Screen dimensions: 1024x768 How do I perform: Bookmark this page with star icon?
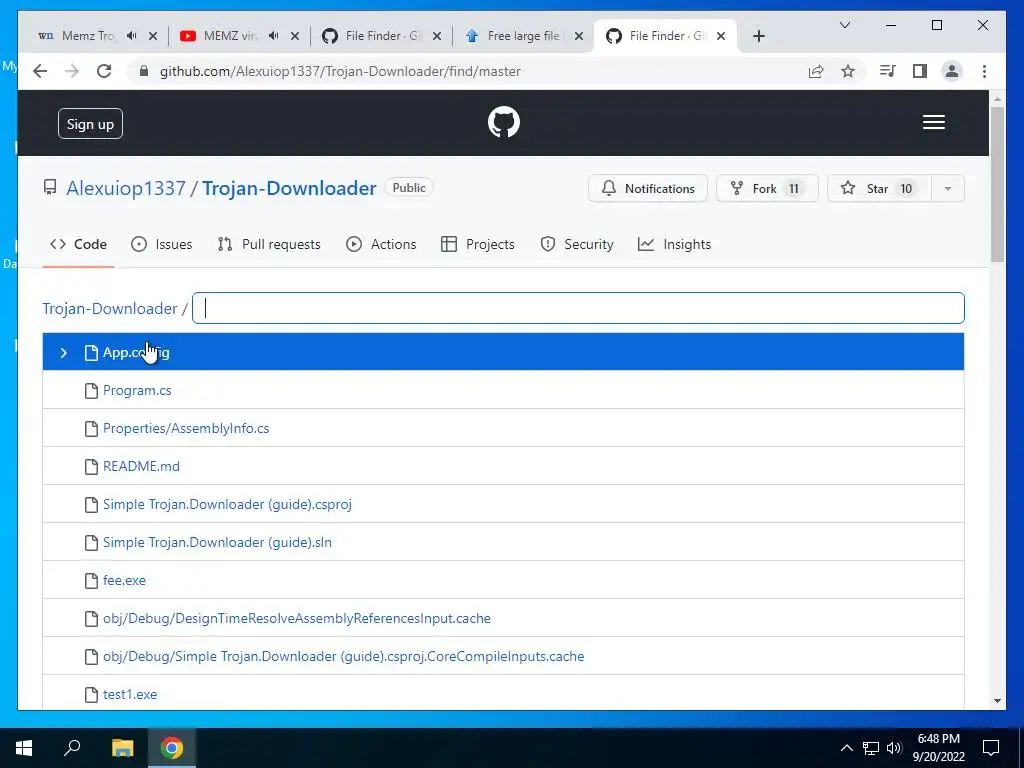coord(848,71)
